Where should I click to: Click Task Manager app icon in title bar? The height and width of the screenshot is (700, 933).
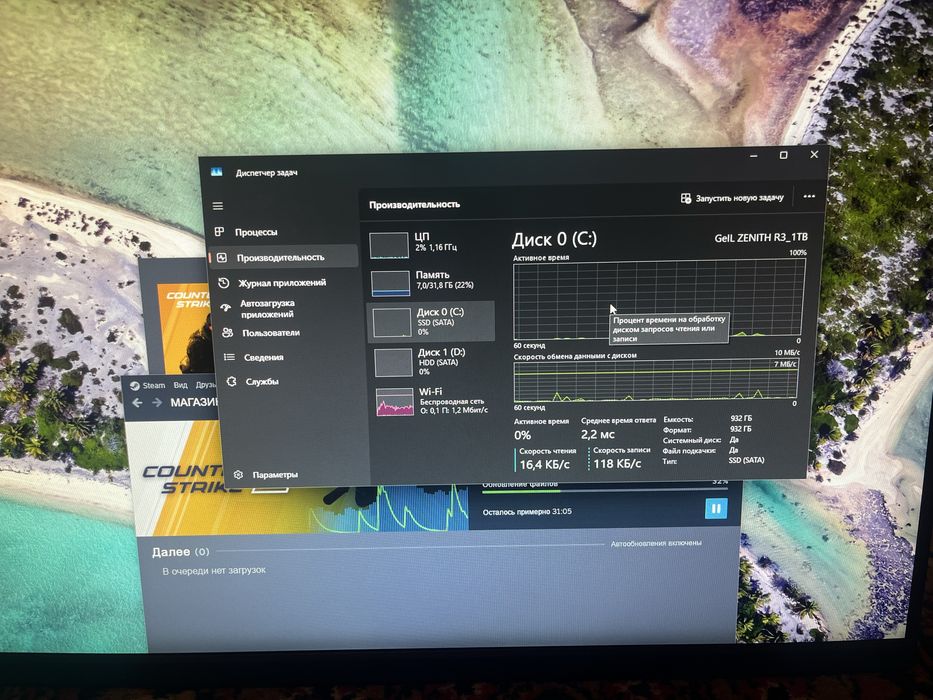[217, 172]
